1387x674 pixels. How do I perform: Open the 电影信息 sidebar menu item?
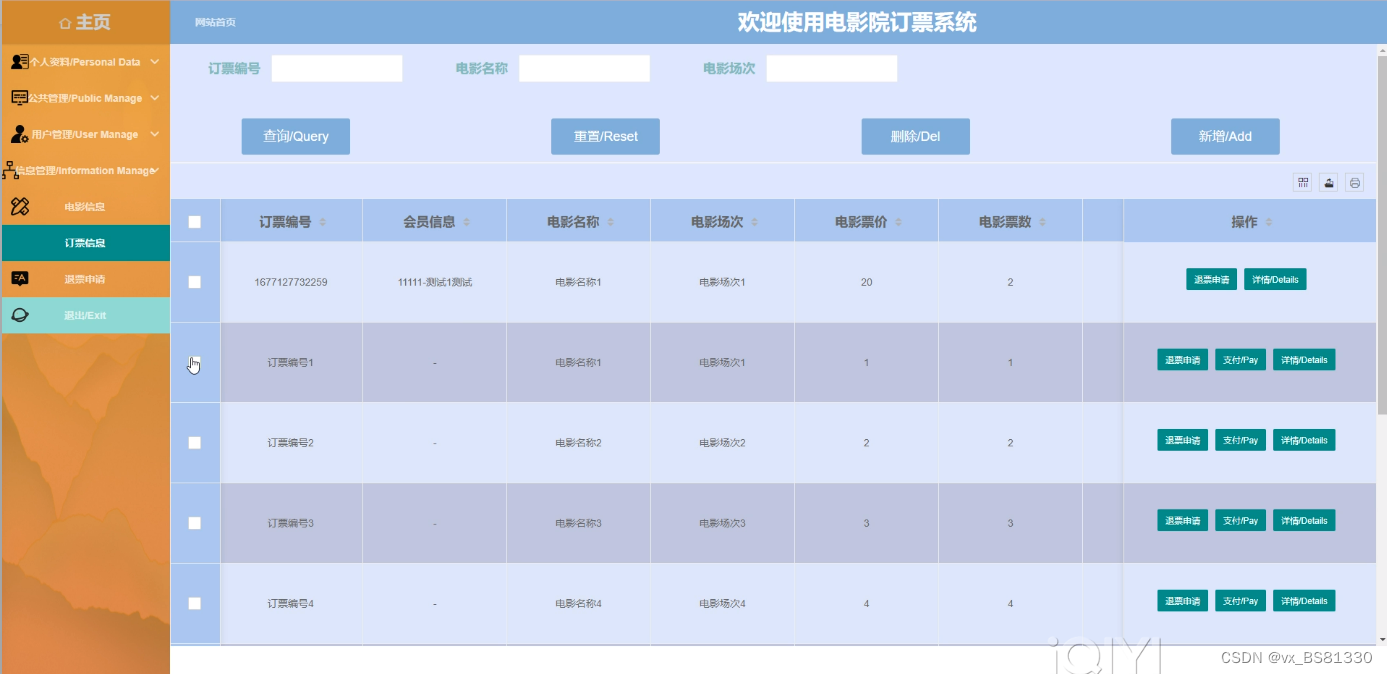click(85, 207)
